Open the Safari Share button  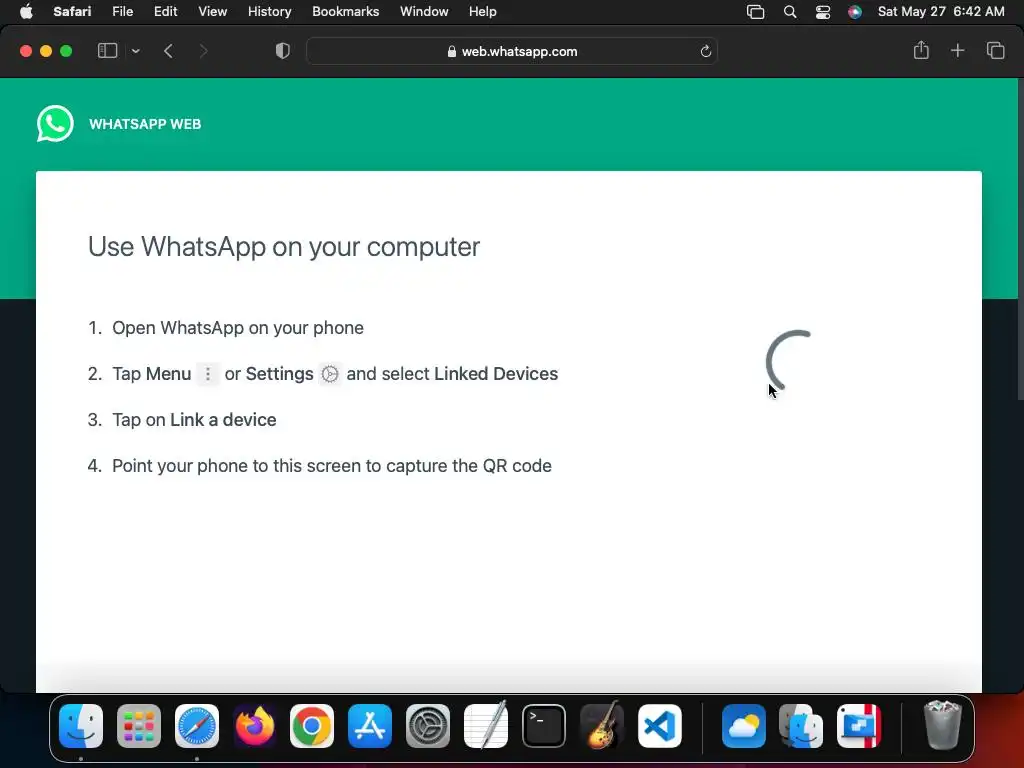point(921,50)
